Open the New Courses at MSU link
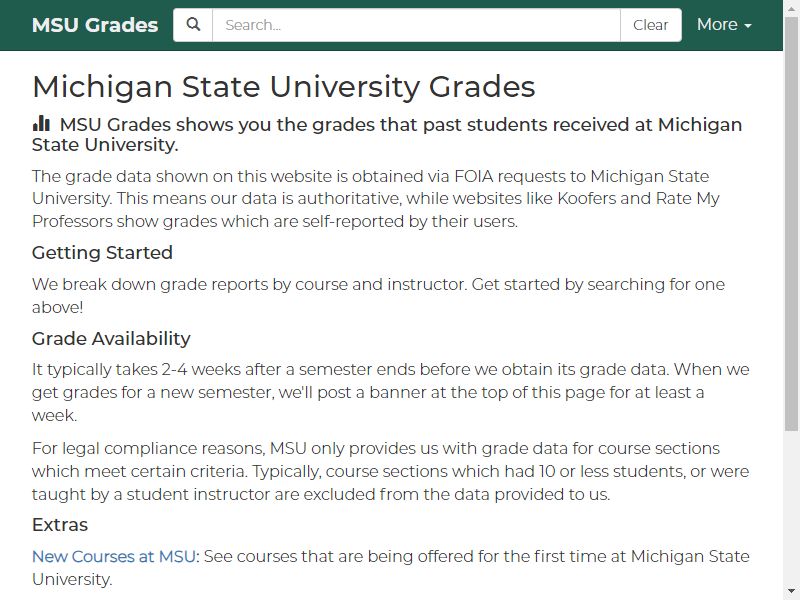The width and height of the screenshot is (800, 600). (x=114, y=556)
